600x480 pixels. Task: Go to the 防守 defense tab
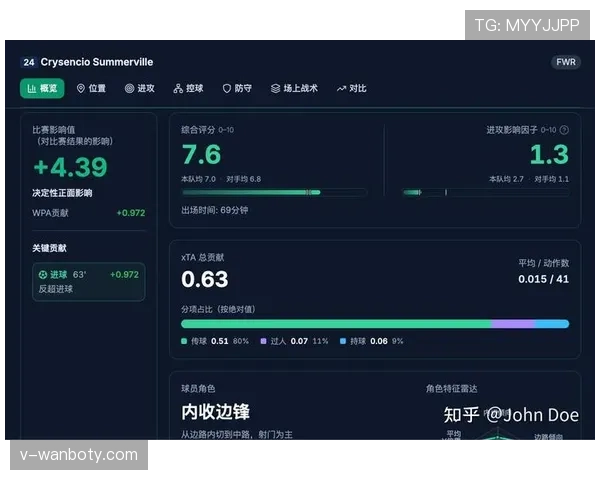(237, 88)
